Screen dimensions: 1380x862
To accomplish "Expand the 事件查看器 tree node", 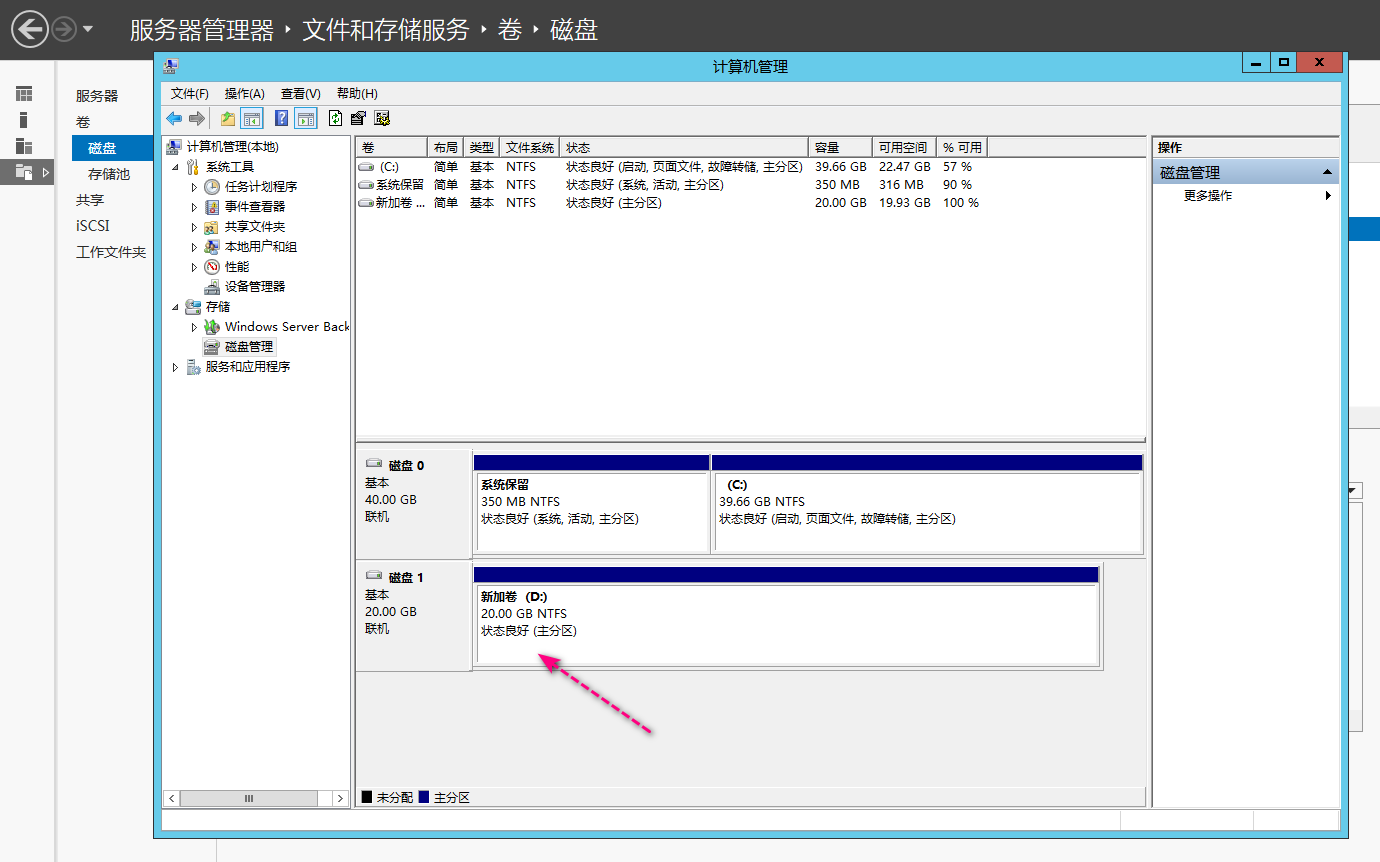I will 194,207.
